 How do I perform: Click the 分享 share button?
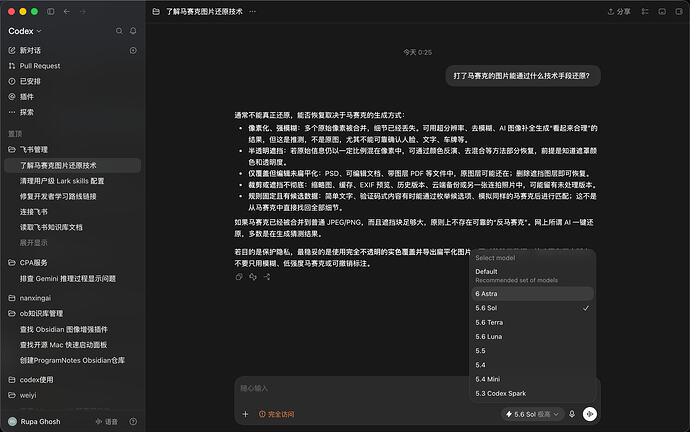point(619,11)
